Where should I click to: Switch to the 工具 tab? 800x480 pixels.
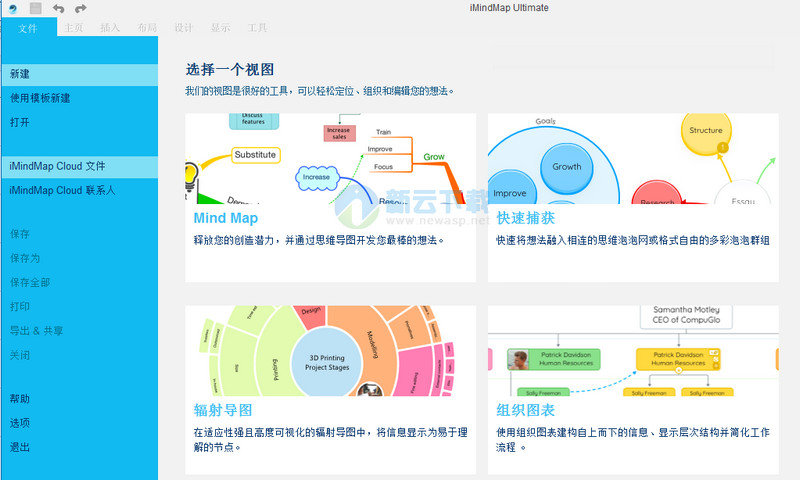pyautogui.click(x=257, y=28)
